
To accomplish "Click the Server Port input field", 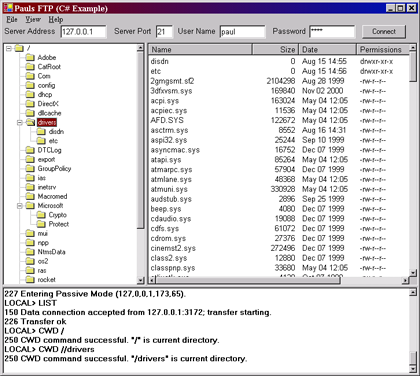I will pos(164,32).
